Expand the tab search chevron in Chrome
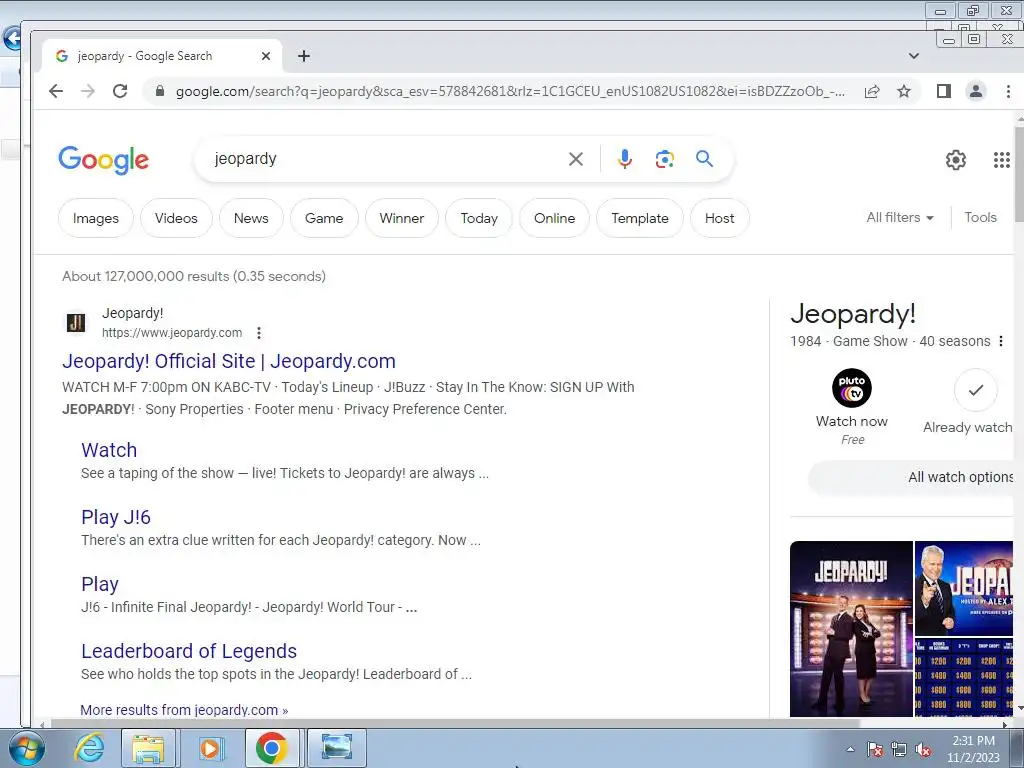 [914, 56]
